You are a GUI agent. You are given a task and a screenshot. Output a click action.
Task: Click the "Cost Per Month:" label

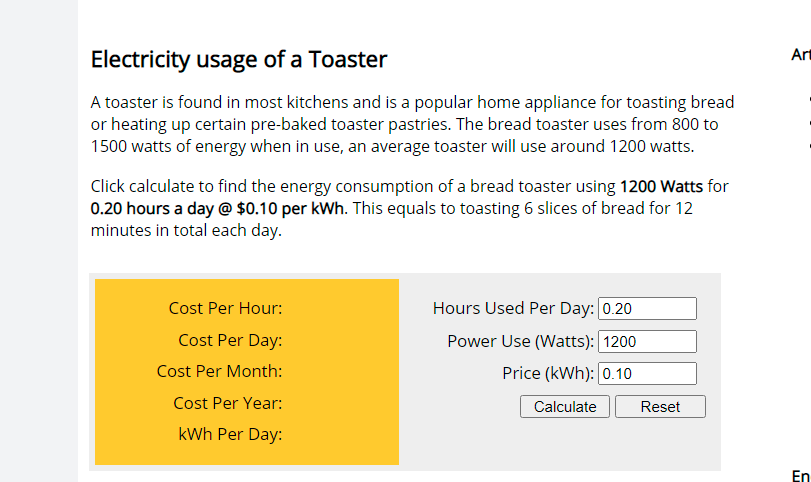pyautogui.click(x=219, y=371)
